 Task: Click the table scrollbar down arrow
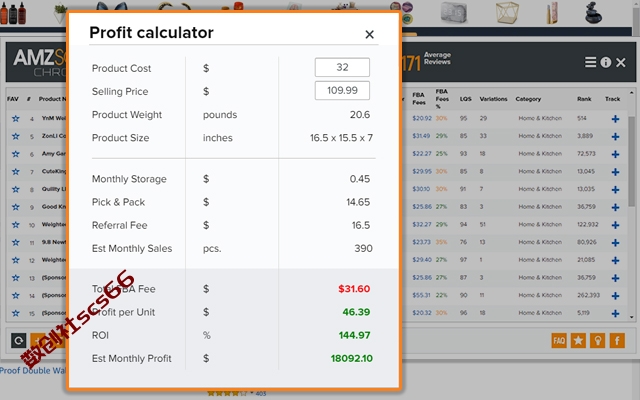(631, 317)
